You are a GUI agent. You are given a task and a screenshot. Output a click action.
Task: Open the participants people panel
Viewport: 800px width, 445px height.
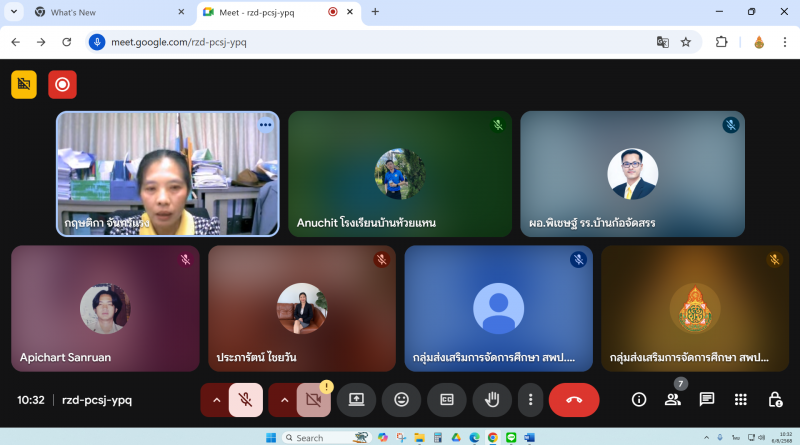(x=672, y=399)
